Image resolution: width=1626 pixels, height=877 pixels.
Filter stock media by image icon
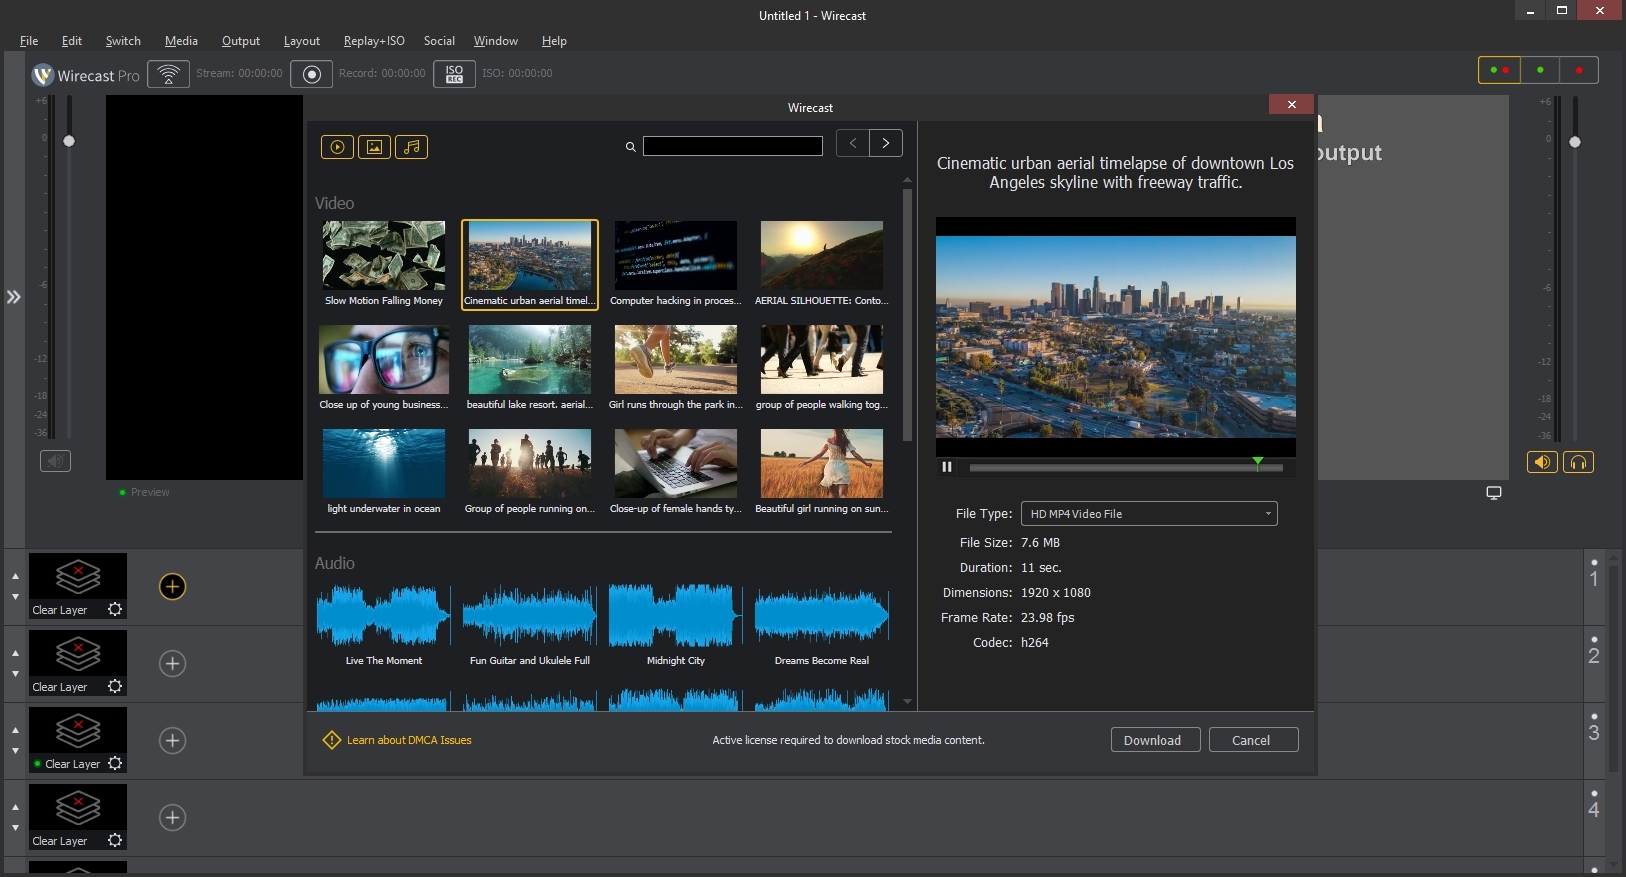tap(374, 147)
